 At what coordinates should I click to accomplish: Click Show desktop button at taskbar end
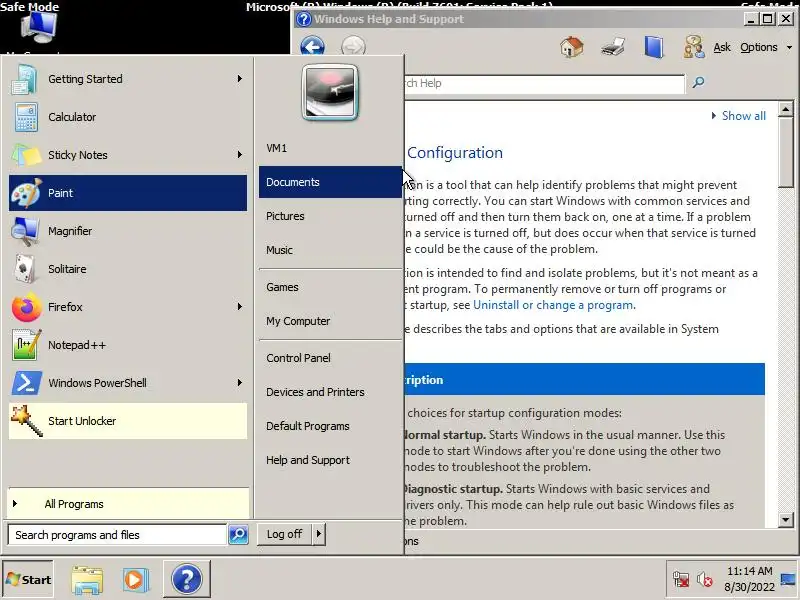tap(789, 579)
